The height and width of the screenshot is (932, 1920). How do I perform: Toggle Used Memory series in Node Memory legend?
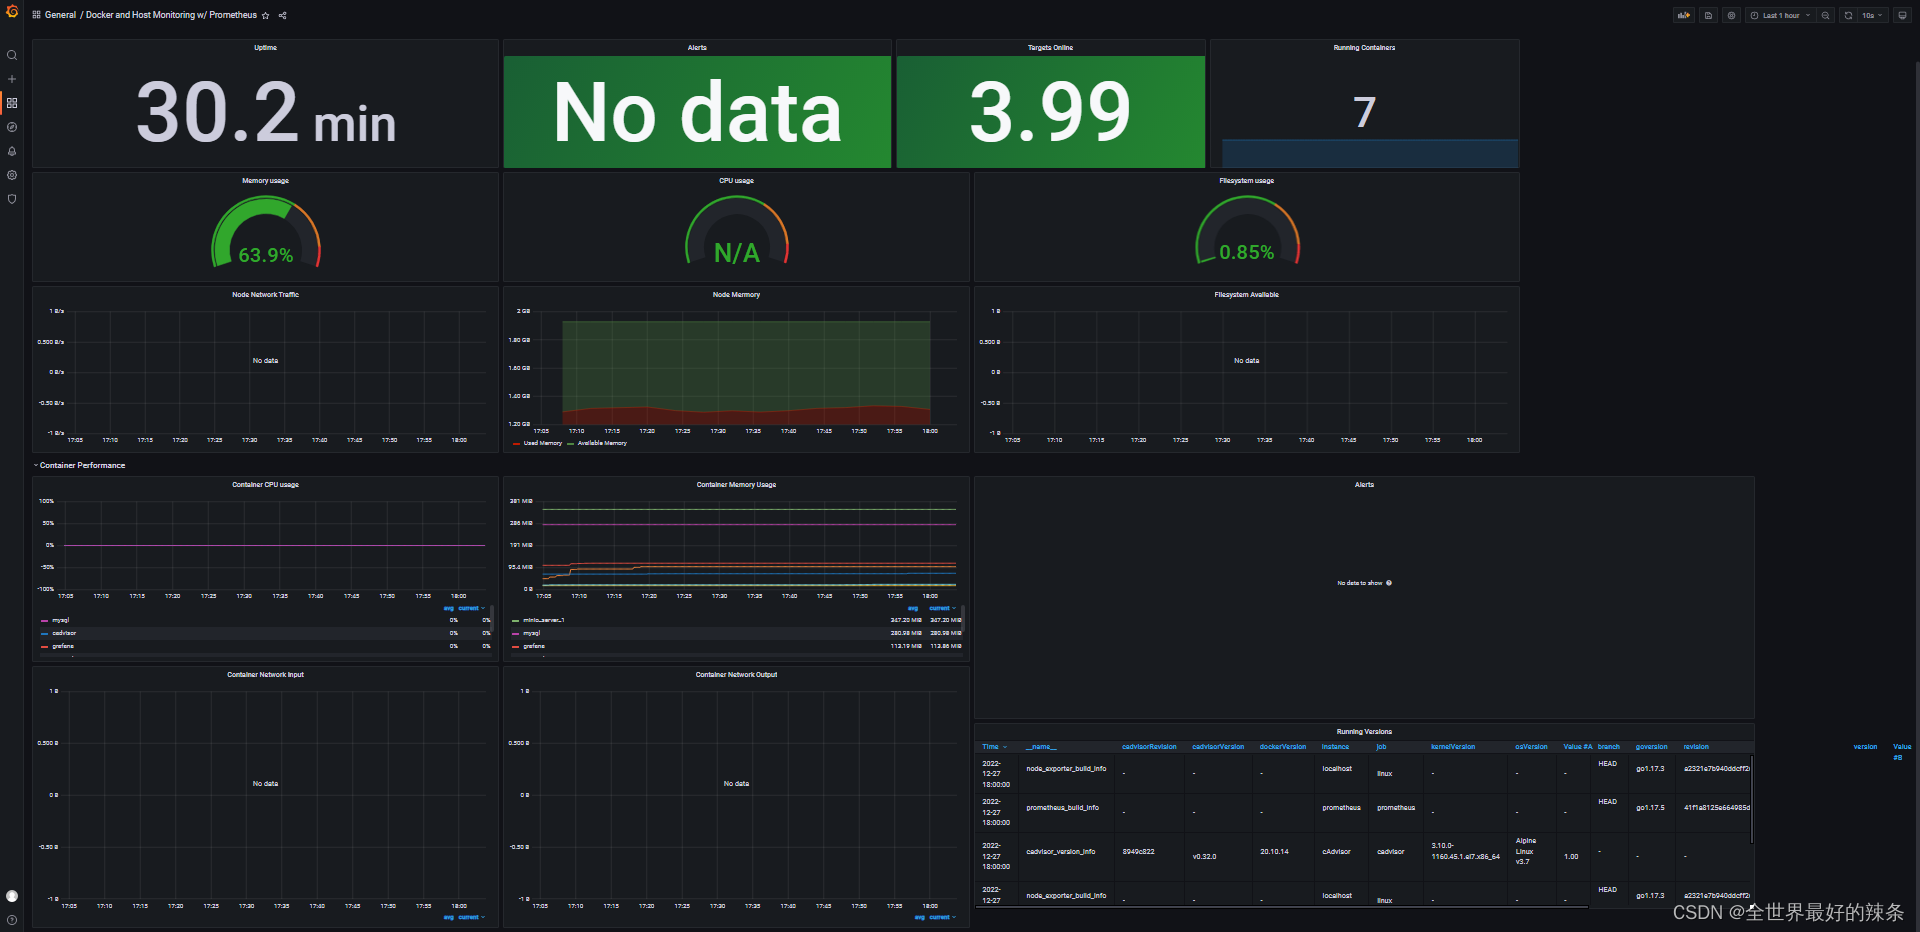(543, 443)
